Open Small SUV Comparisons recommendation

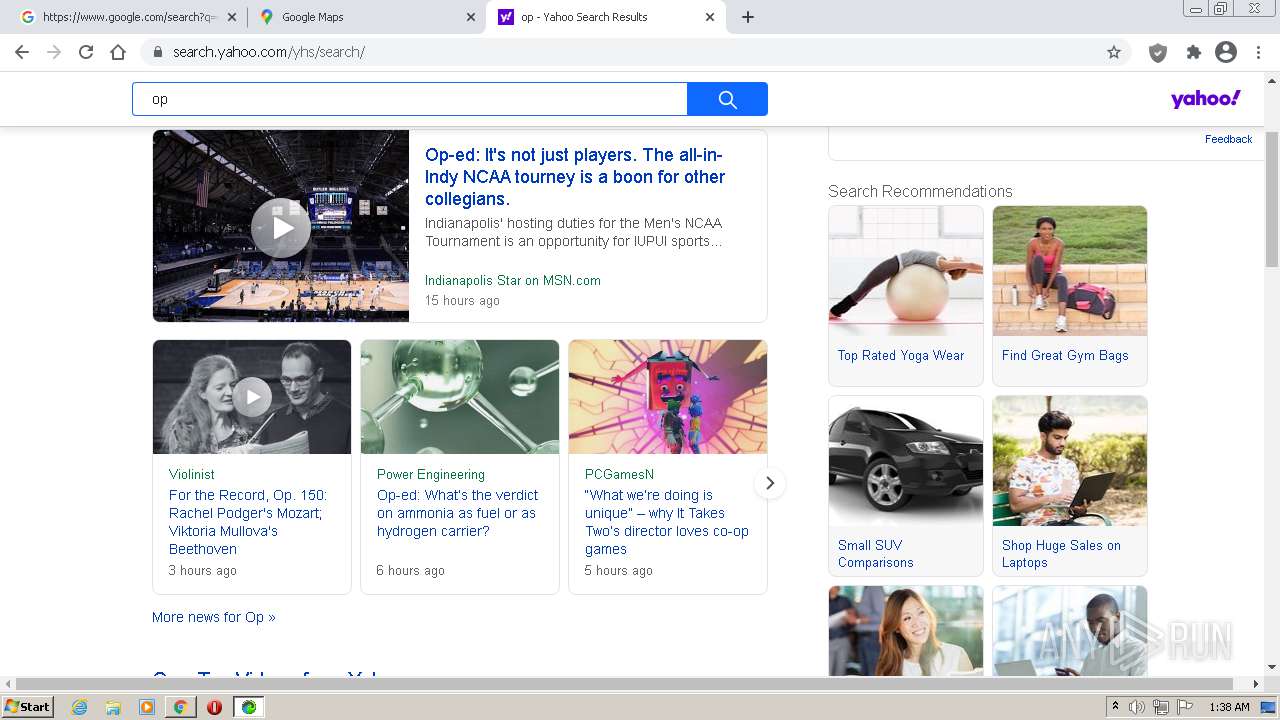(x=876, y=554)
